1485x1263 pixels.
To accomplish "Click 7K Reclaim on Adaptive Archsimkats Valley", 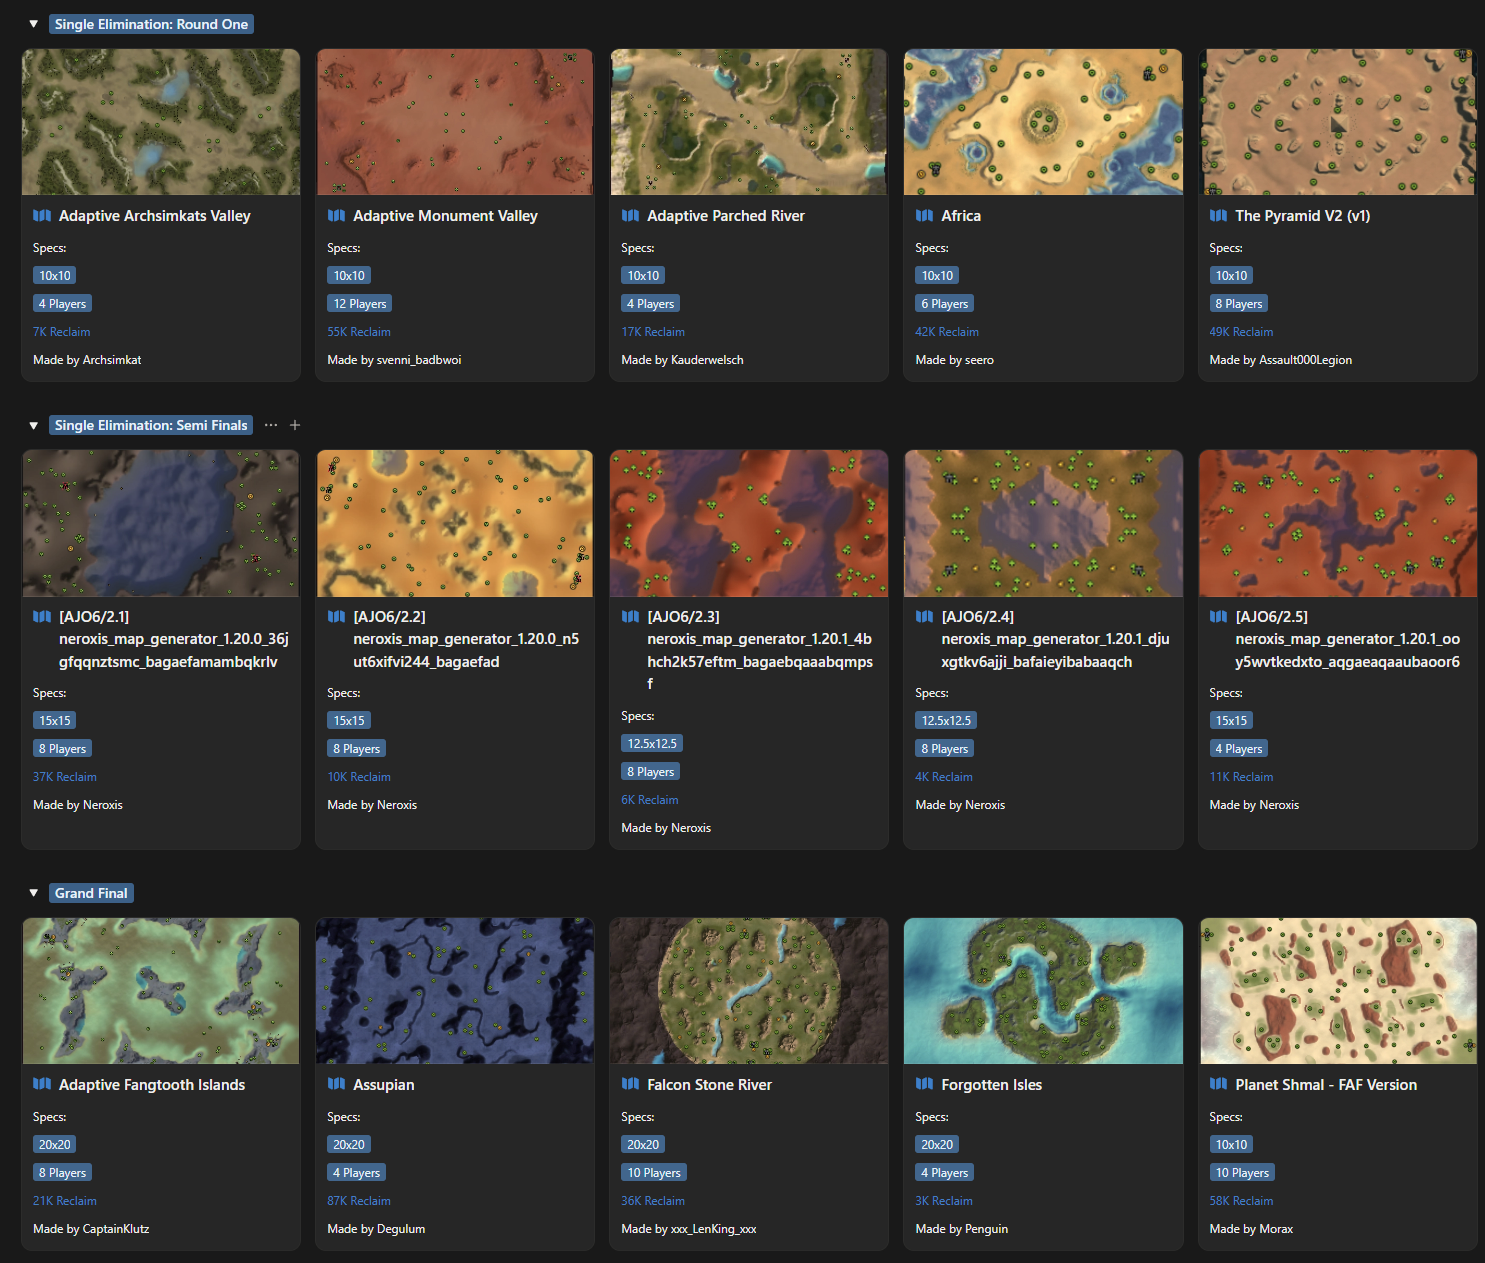I will [x=62, y=332].
